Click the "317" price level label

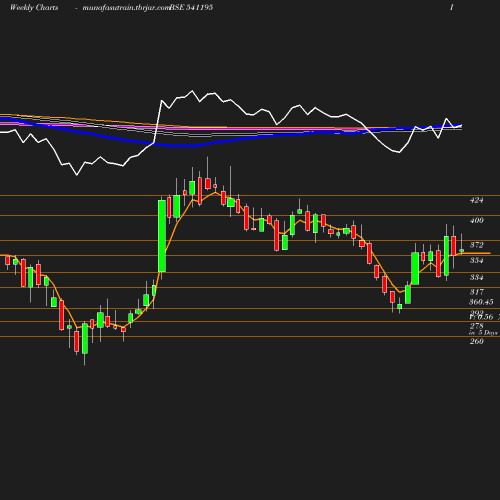coord(476,292)
